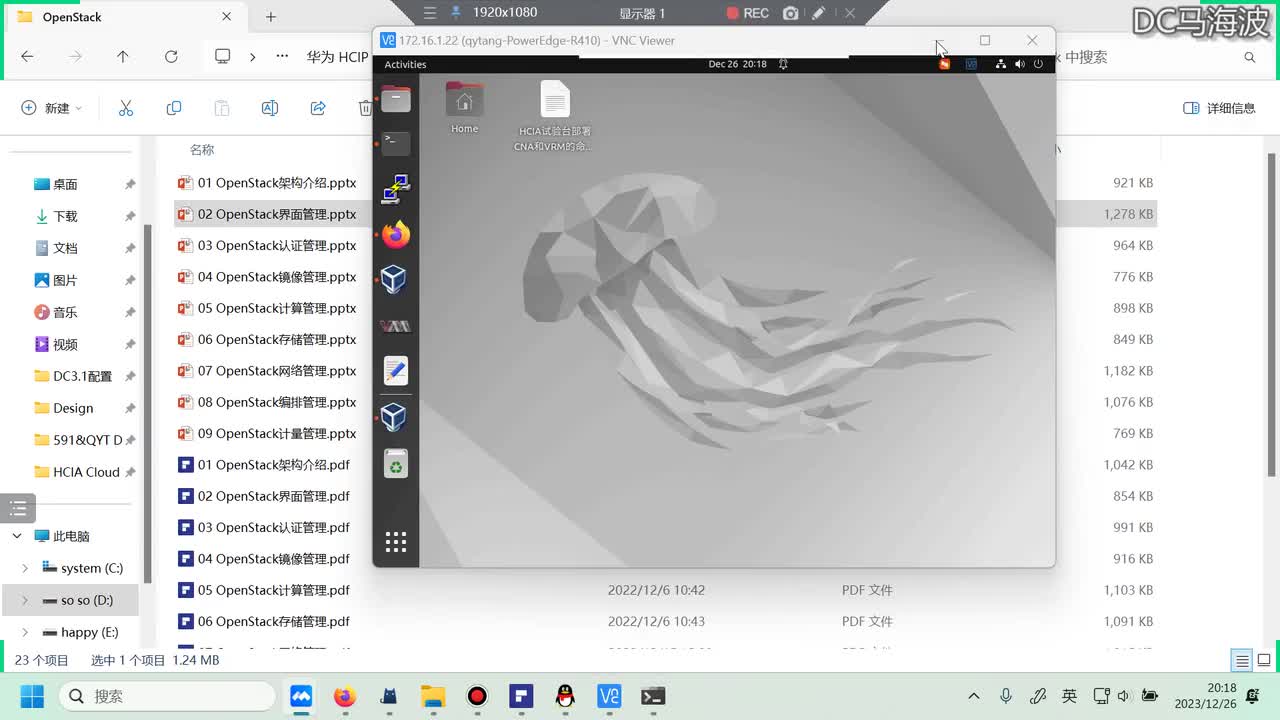Open the Dec 26 20:18 clock menu

[737, 64]
